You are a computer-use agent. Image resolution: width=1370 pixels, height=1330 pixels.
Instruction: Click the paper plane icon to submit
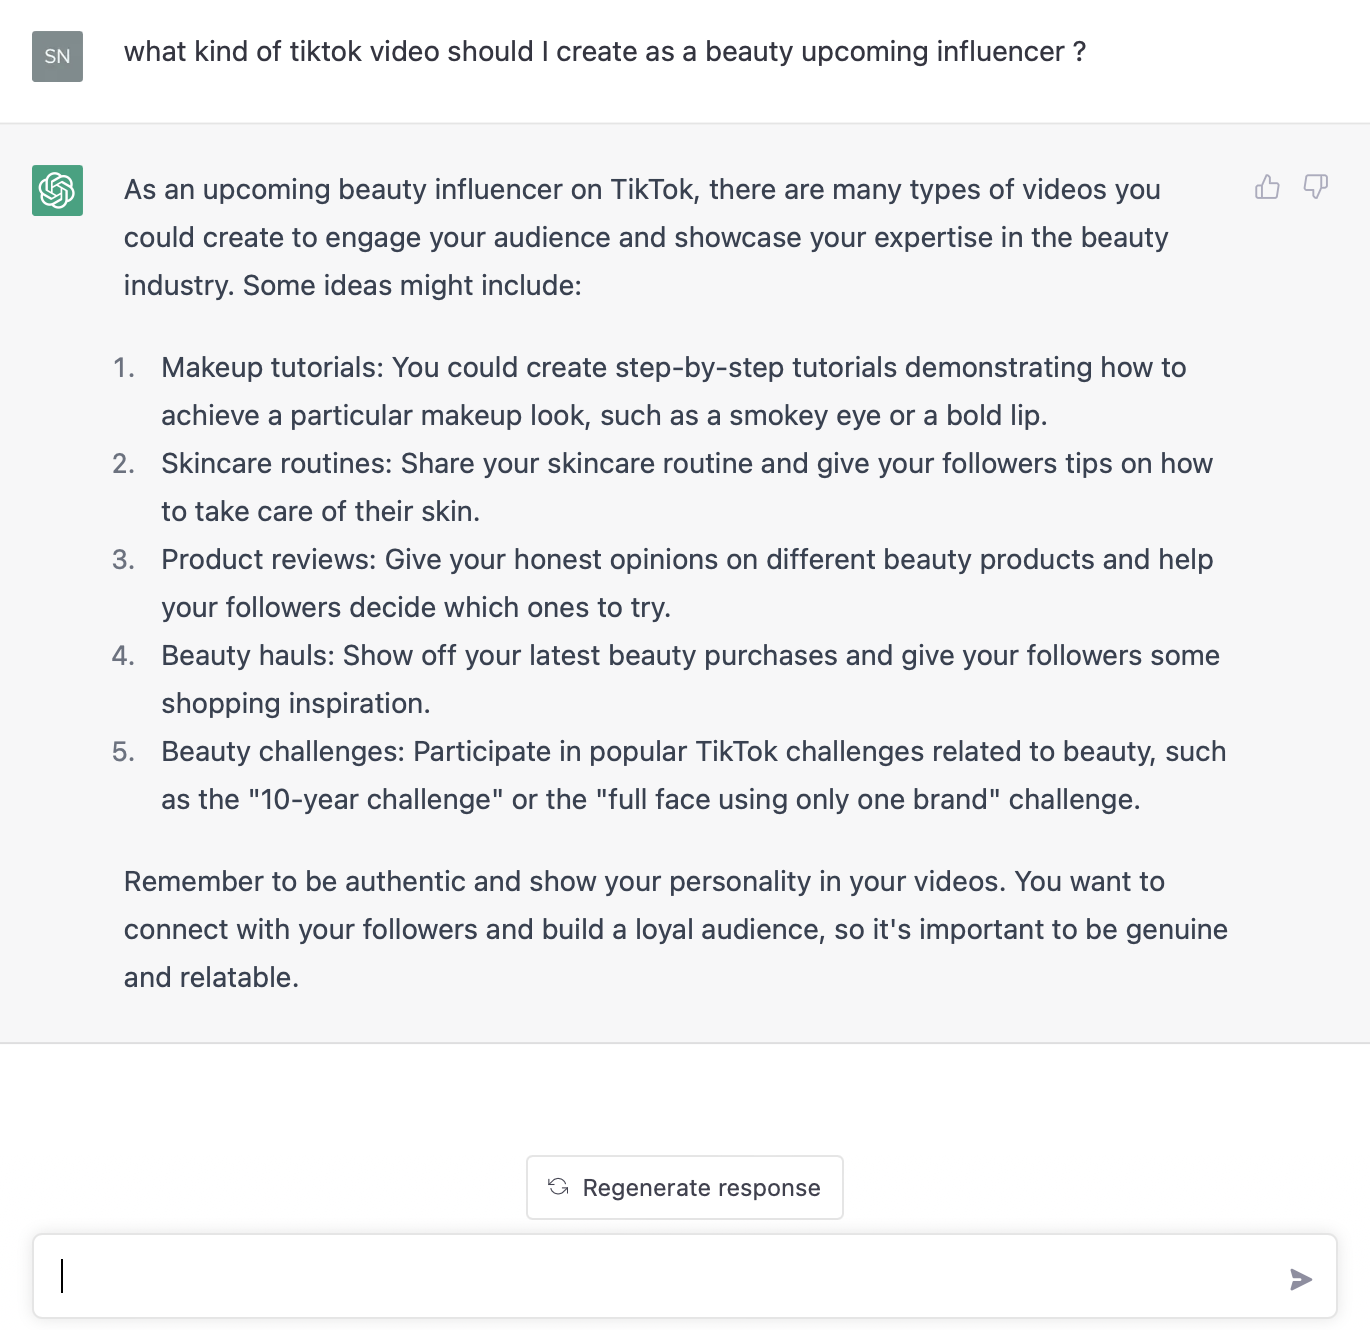(1301, 1278)
